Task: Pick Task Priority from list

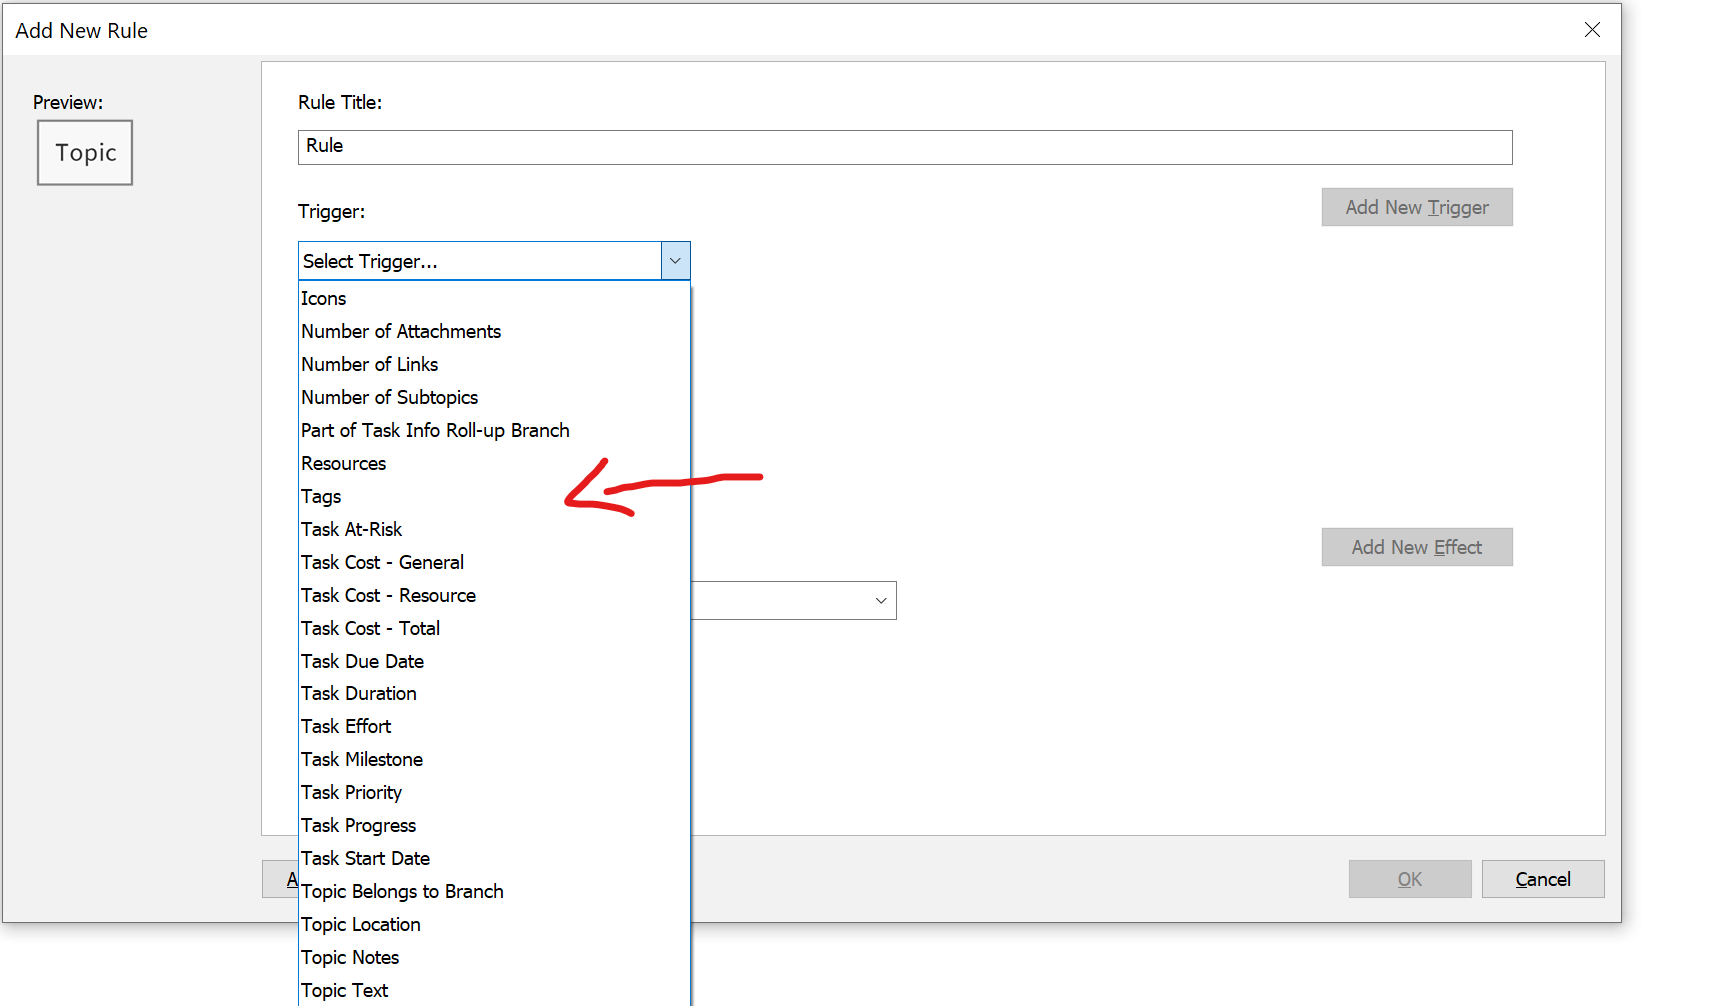Action: click(352, 793)
